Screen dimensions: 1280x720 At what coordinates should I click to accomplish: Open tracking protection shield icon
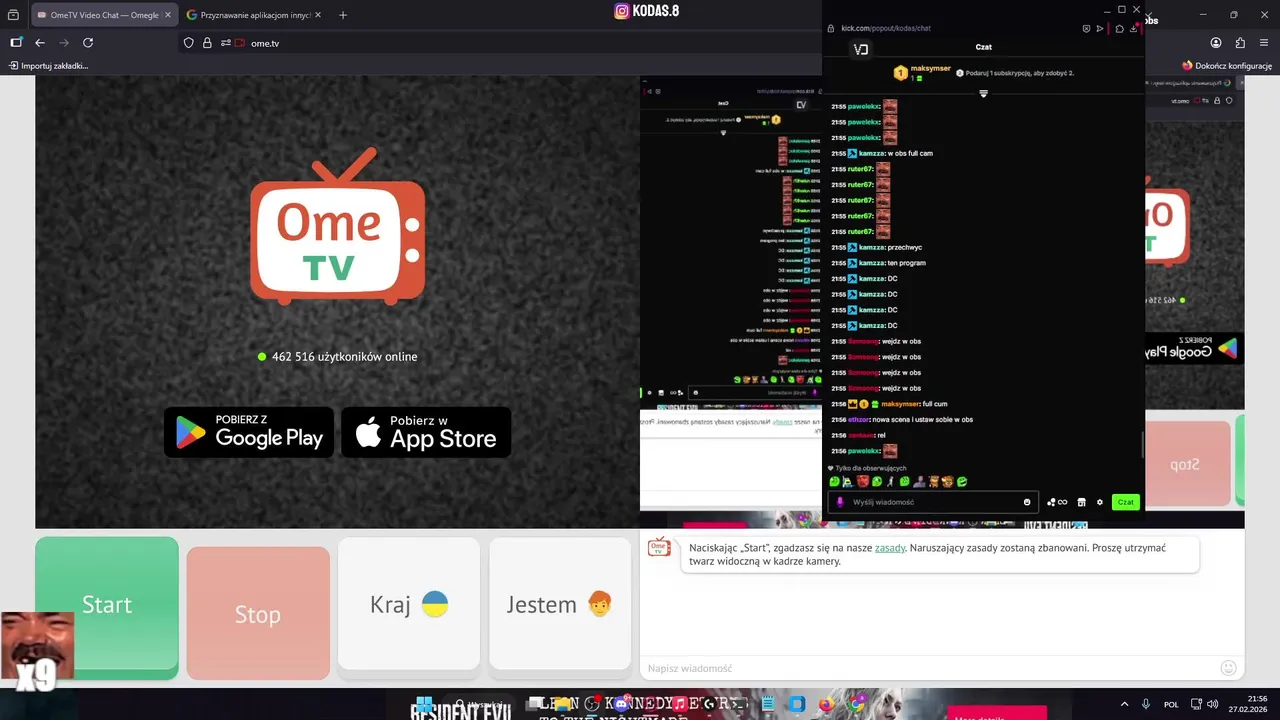tap(188, 43)
